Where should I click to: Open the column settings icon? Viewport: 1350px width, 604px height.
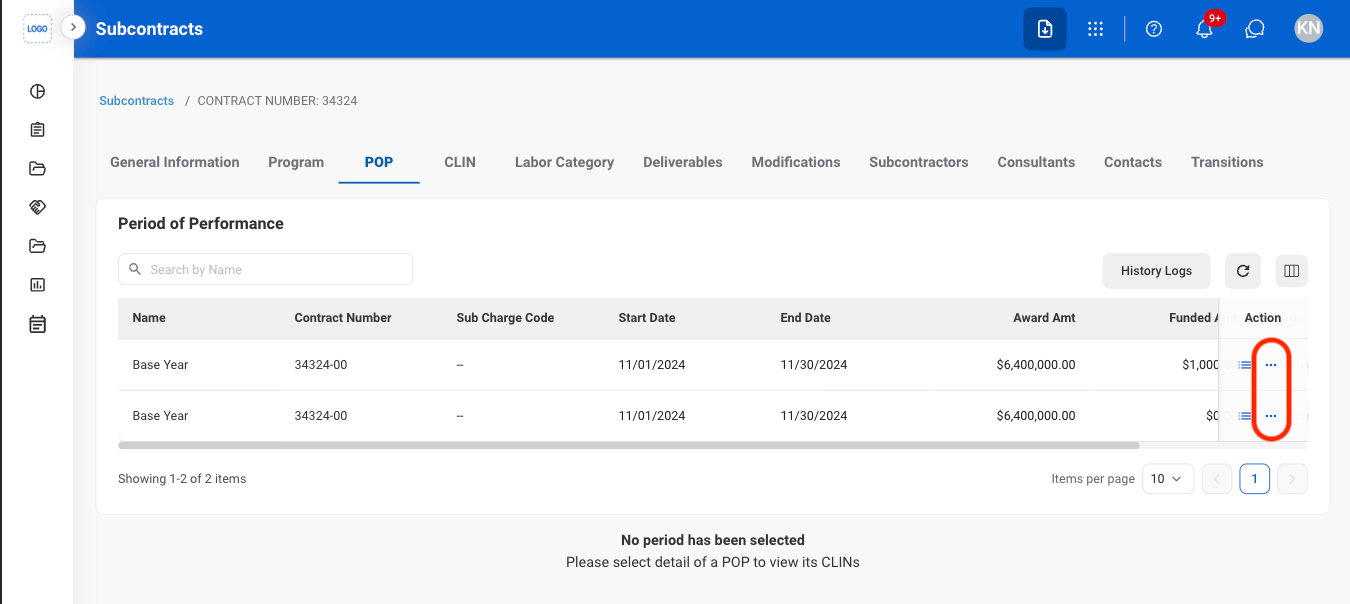[x=1291, y=271]
